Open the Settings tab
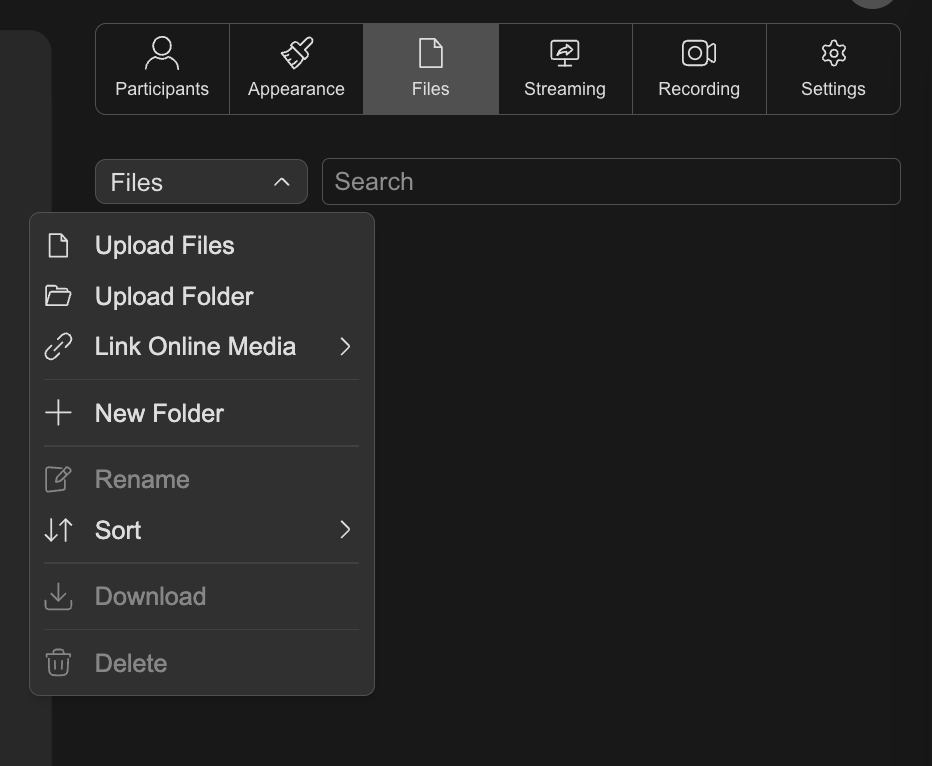This screenshot has height=766, width=932. (833, 69)
